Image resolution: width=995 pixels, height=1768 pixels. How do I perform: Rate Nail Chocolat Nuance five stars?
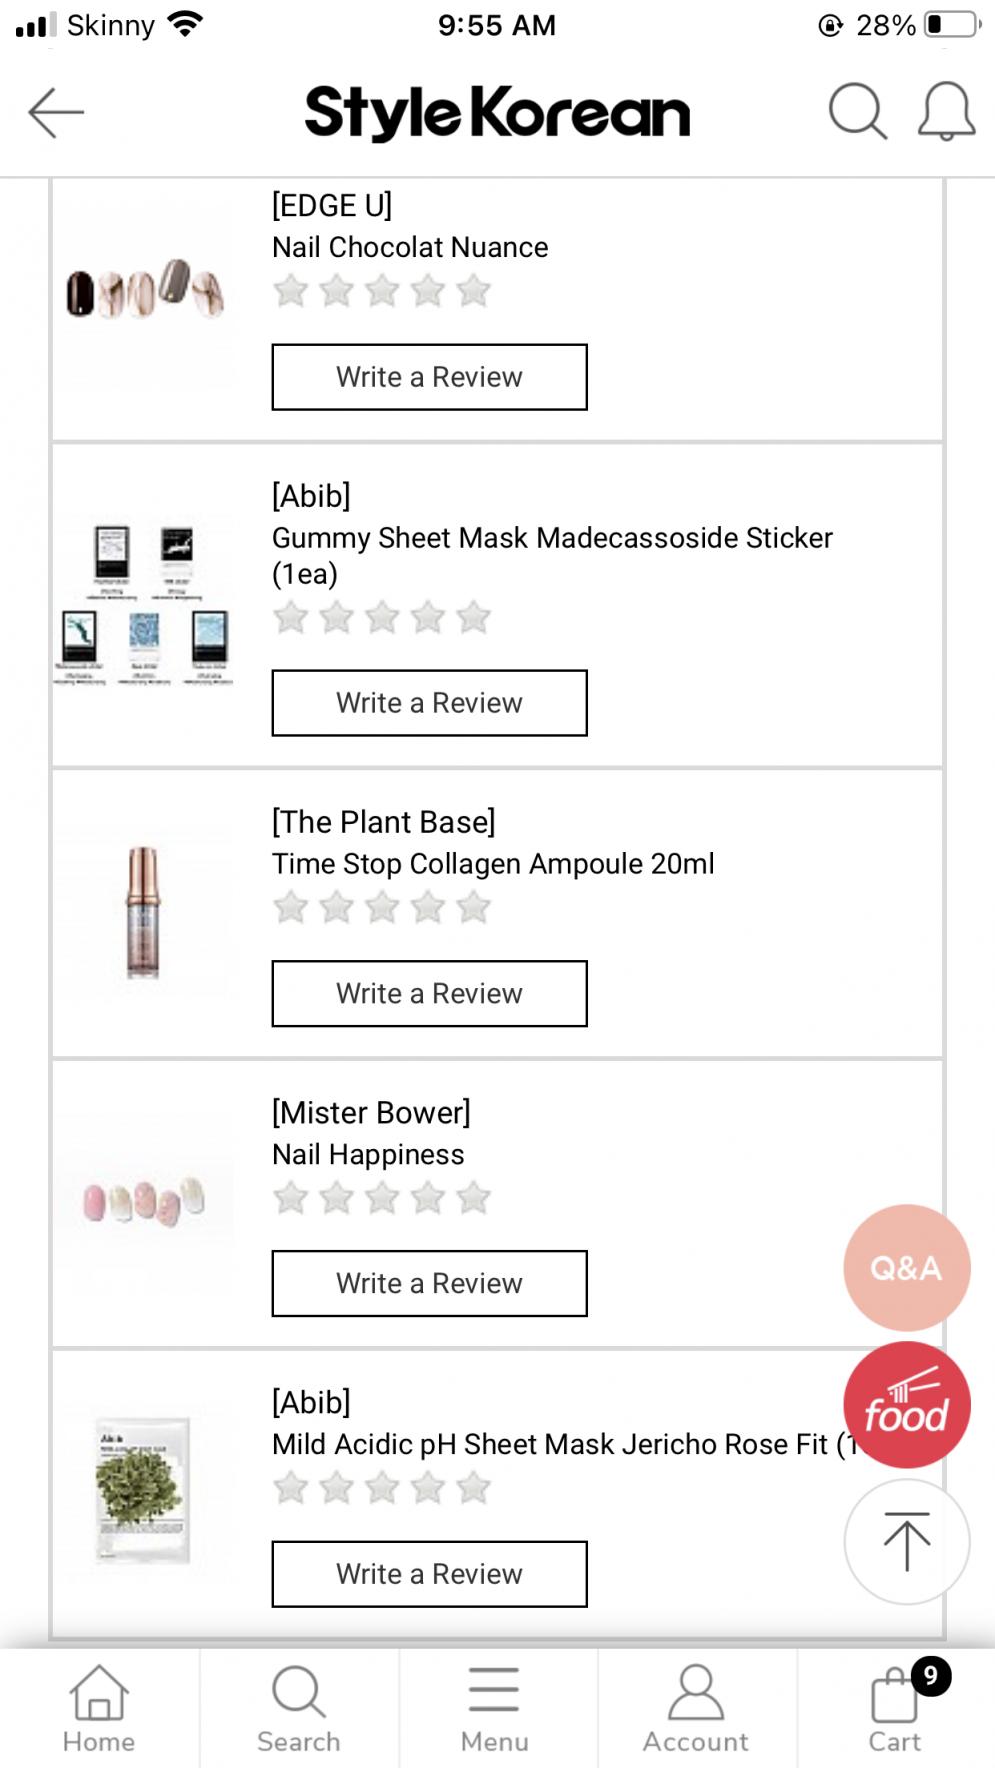coord(473,291)
